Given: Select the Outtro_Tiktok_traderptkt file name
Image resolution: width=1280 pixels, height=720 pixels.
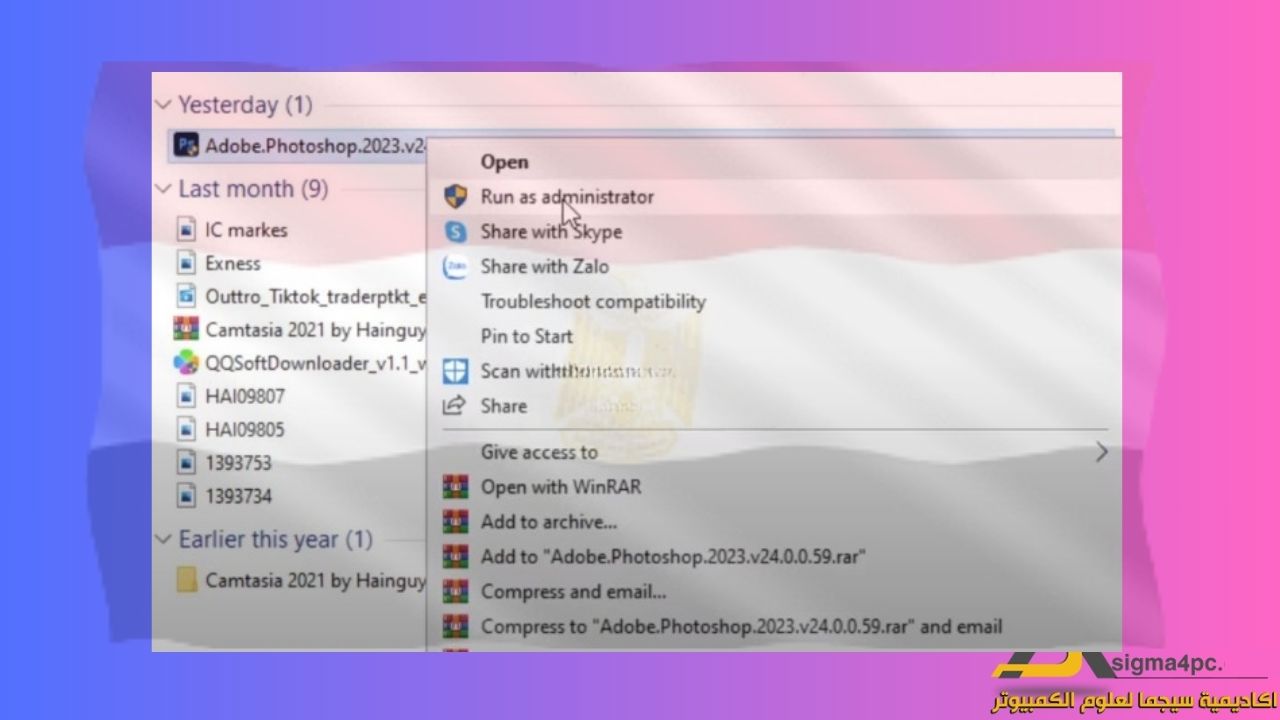Looking at the screenshot, I should [x=315, y=297].
